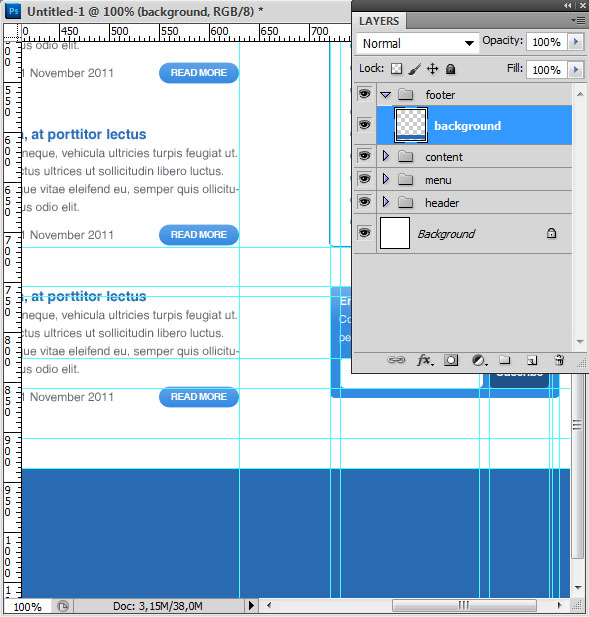Click Layers panel scroll down arrow
Screen dimensions: 589x617
point(580,341)
